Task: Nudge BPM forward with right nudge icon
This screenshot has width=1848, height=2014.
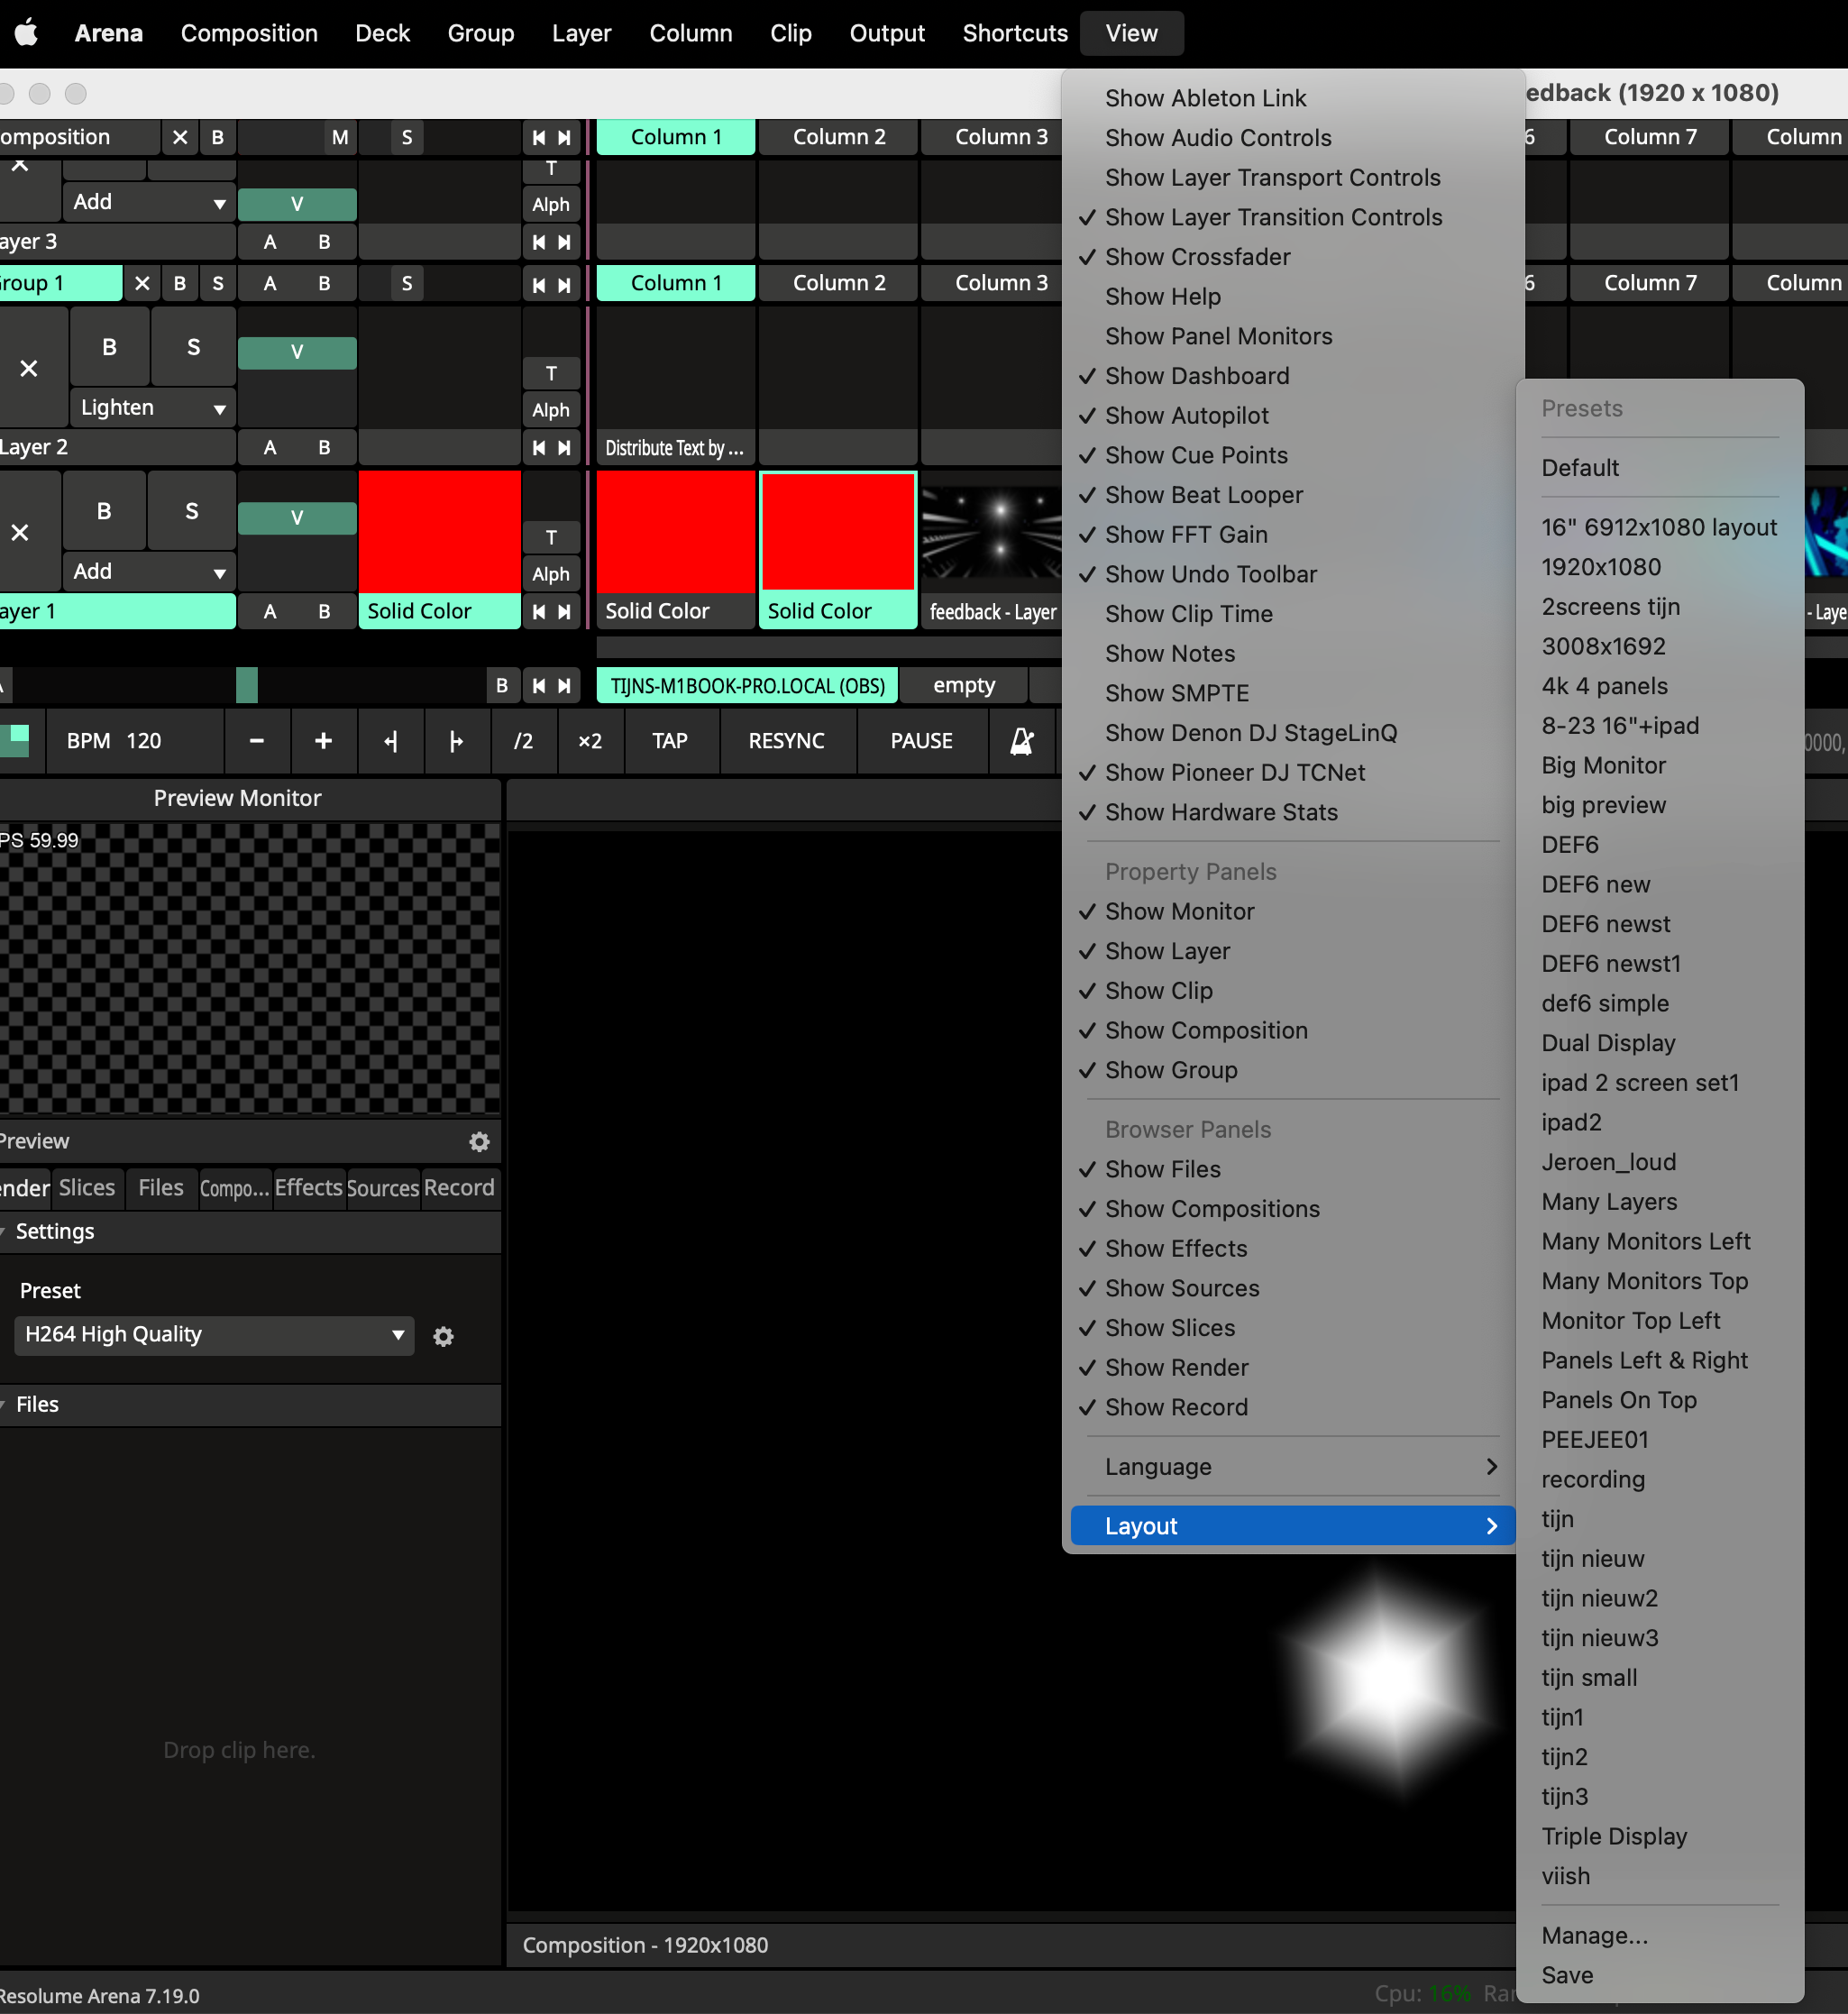Action: 456,741
